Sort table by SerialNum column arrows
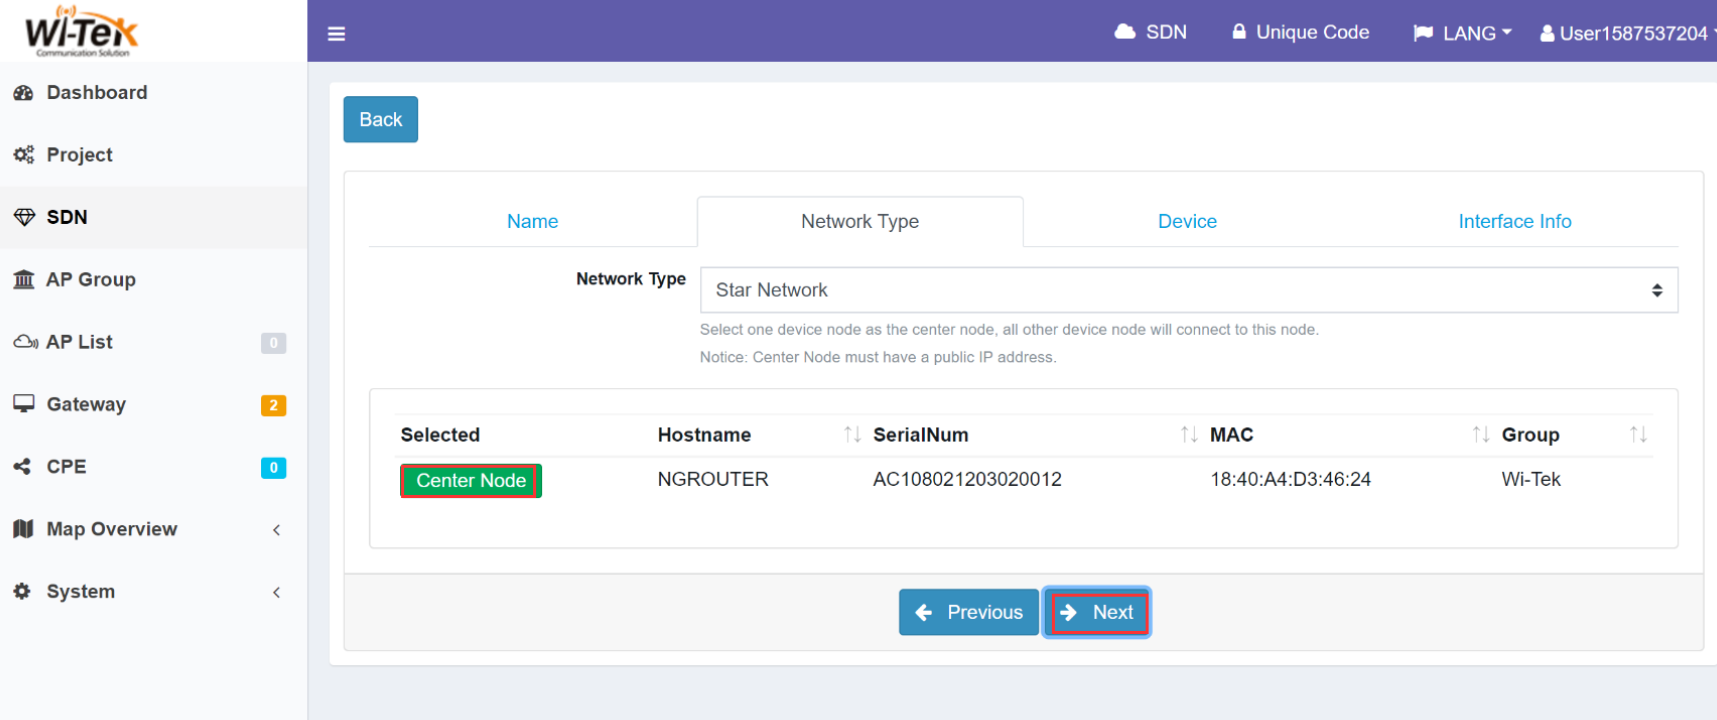The height and width of the screenshot is (720, 1717). point(1189,434)
